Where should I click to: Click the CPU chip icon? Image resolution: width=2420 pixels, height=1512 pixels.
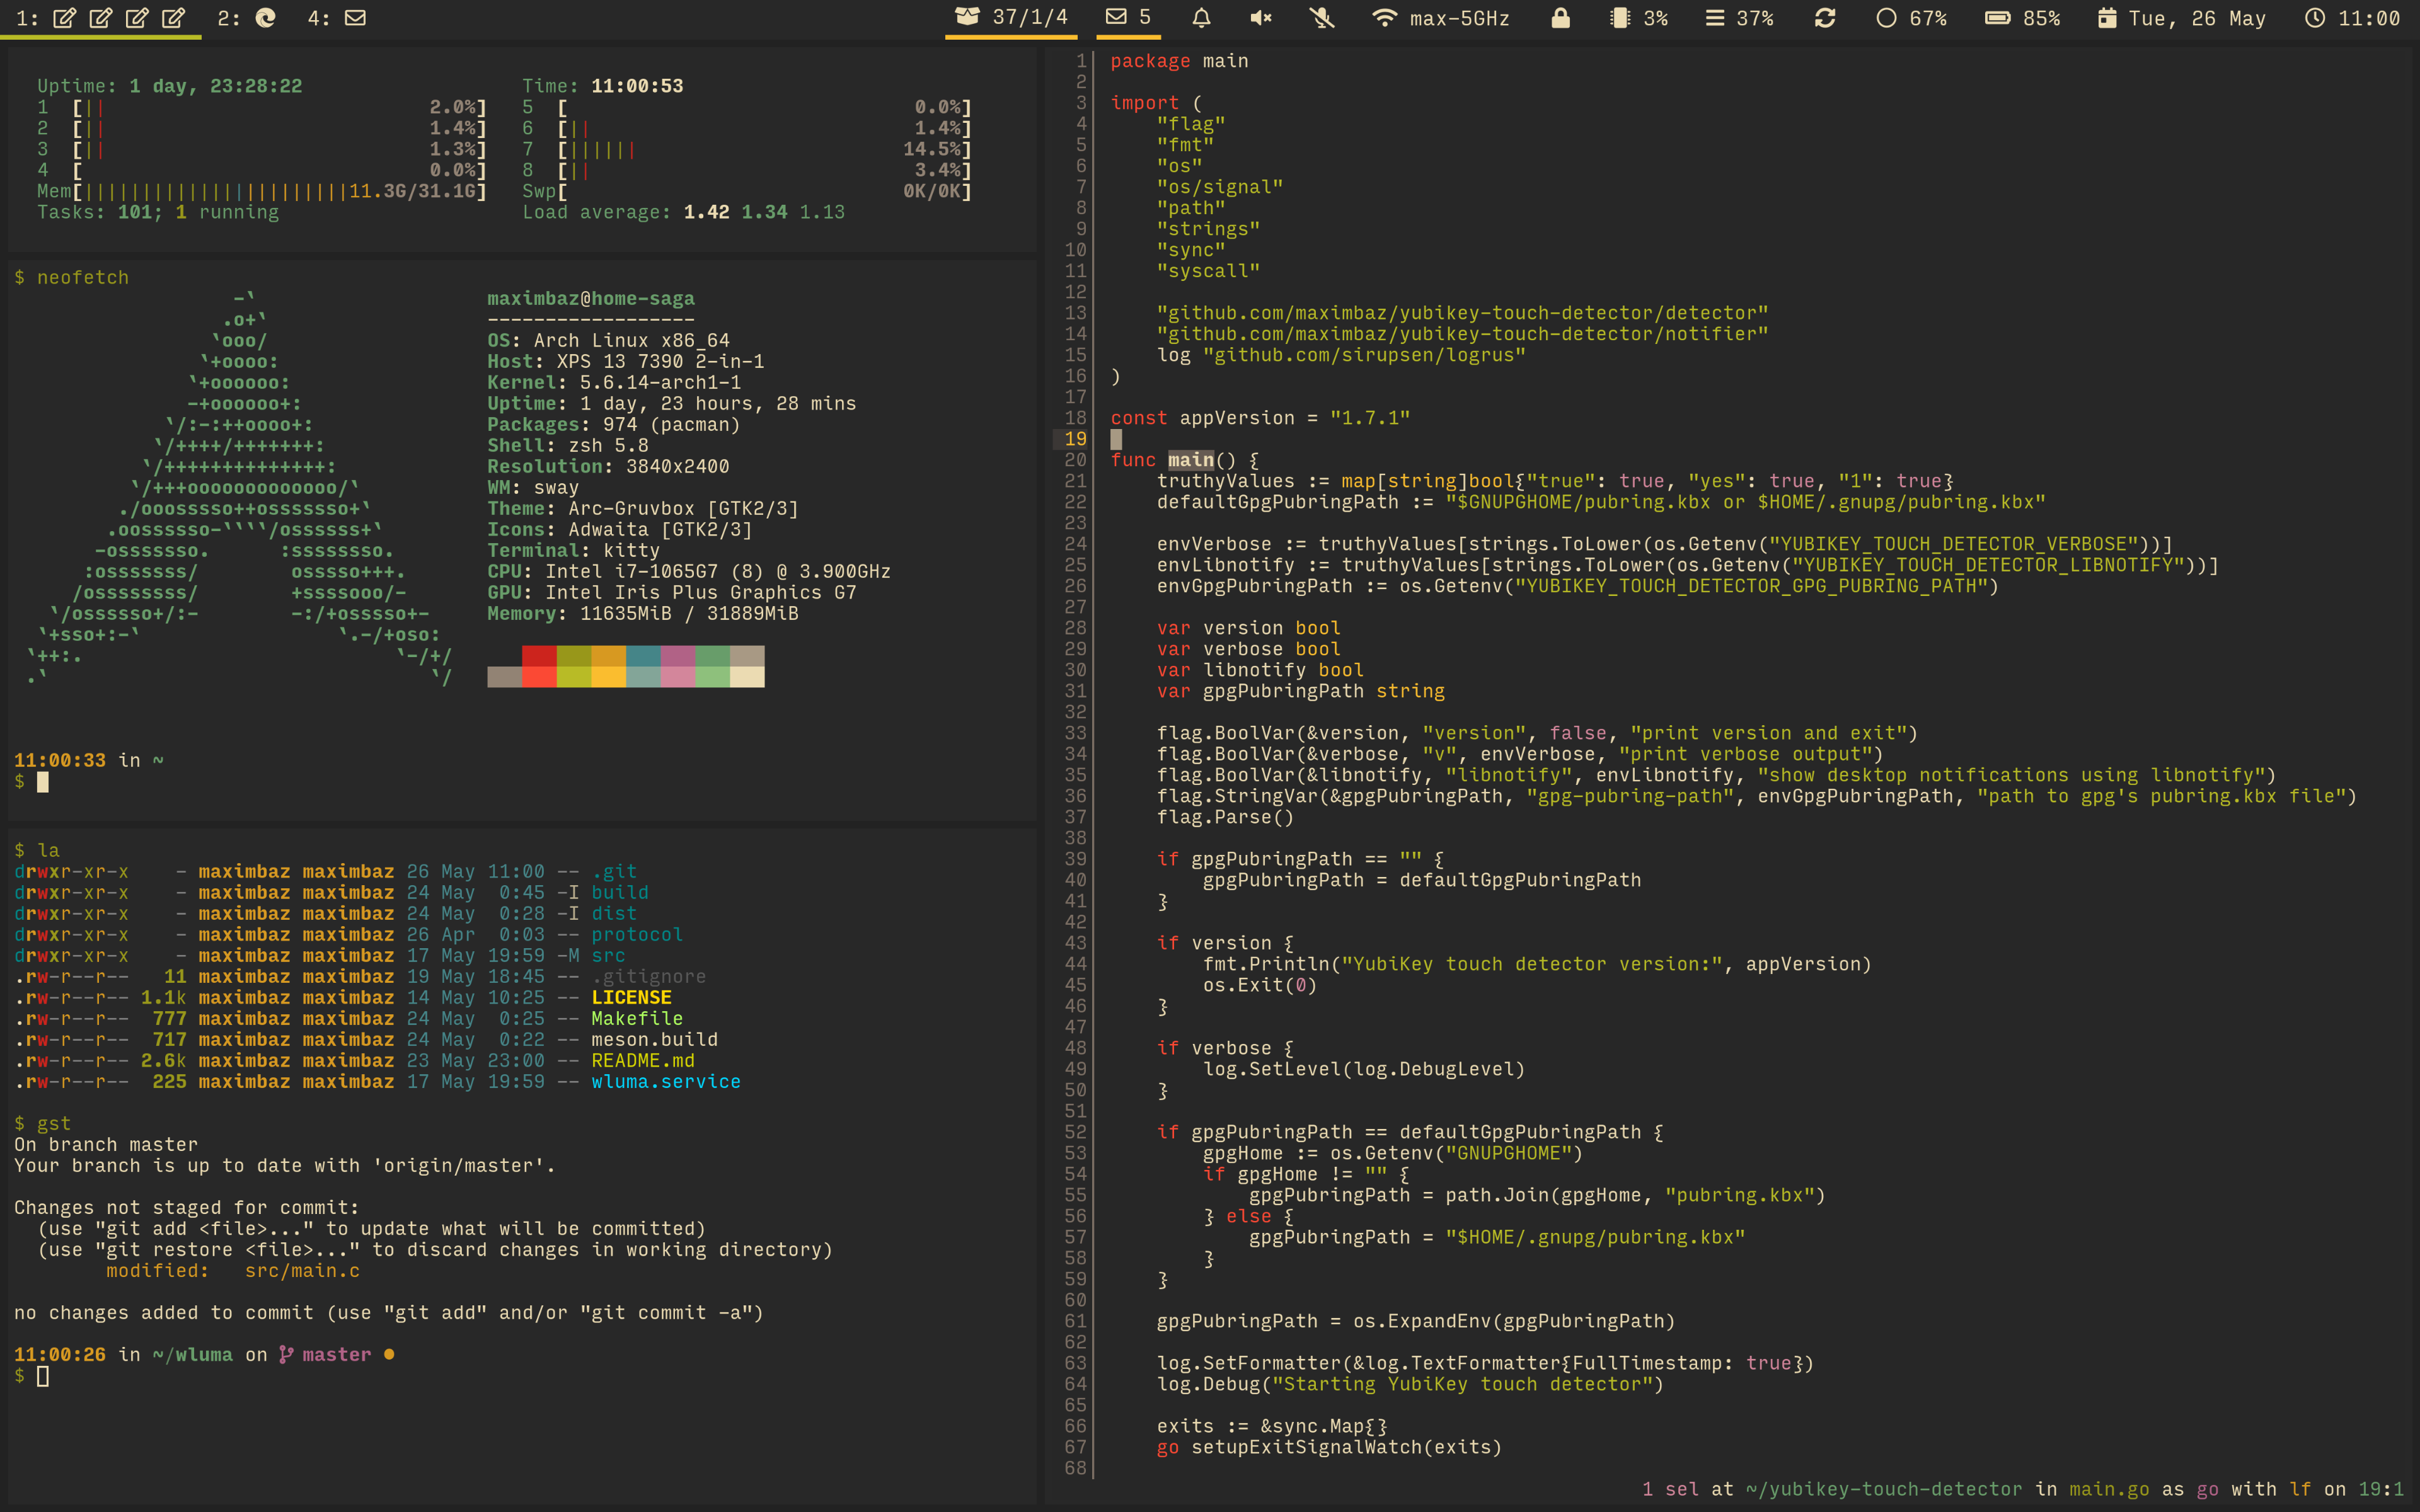pyautogui.click(x=1620, y=18)
